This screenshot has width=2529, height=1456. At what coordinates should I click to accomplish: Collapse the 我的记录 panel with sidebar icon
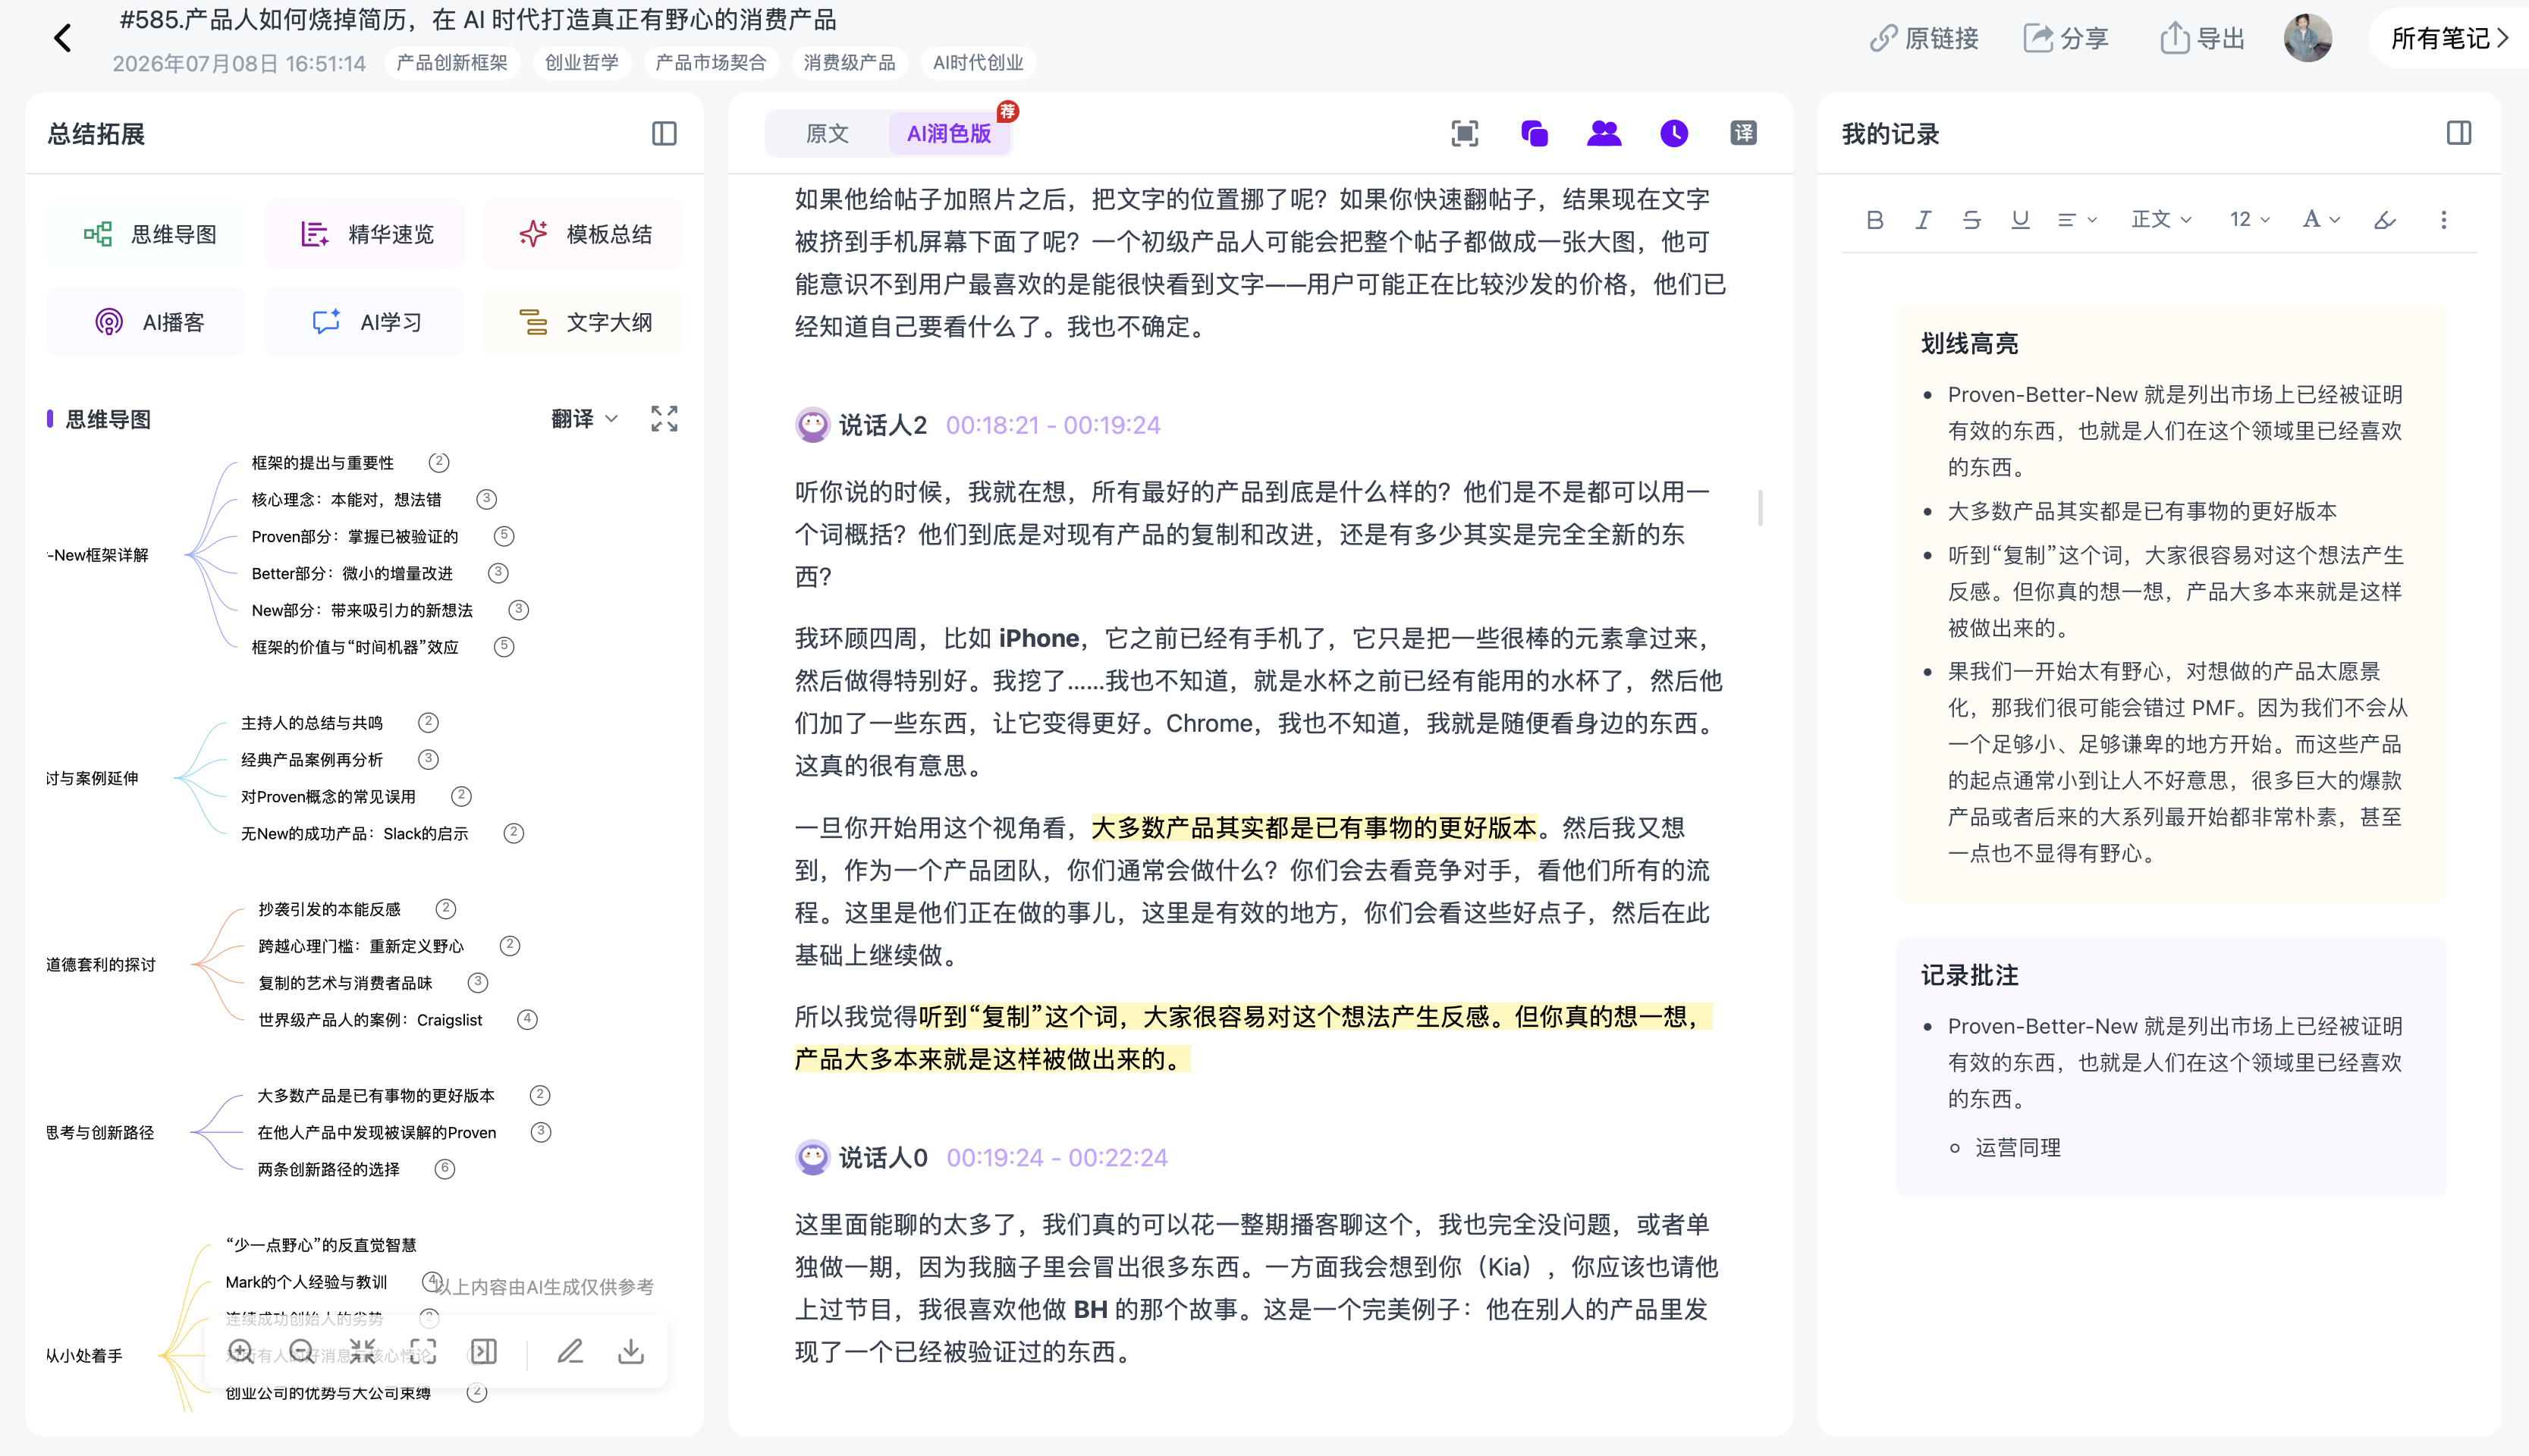pos(2459,134)
